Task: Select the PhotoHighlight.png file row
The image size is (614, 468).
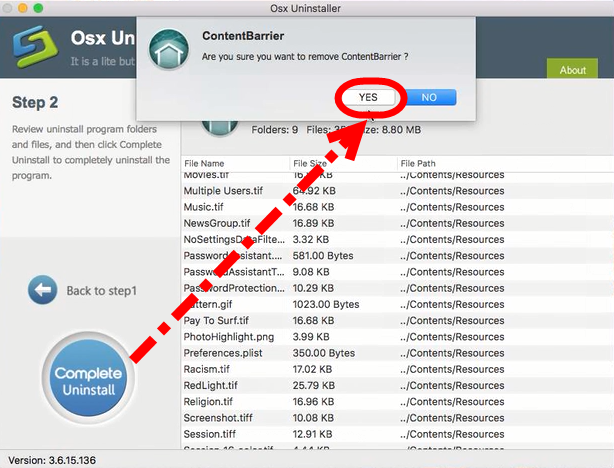Action: point(228,337)
